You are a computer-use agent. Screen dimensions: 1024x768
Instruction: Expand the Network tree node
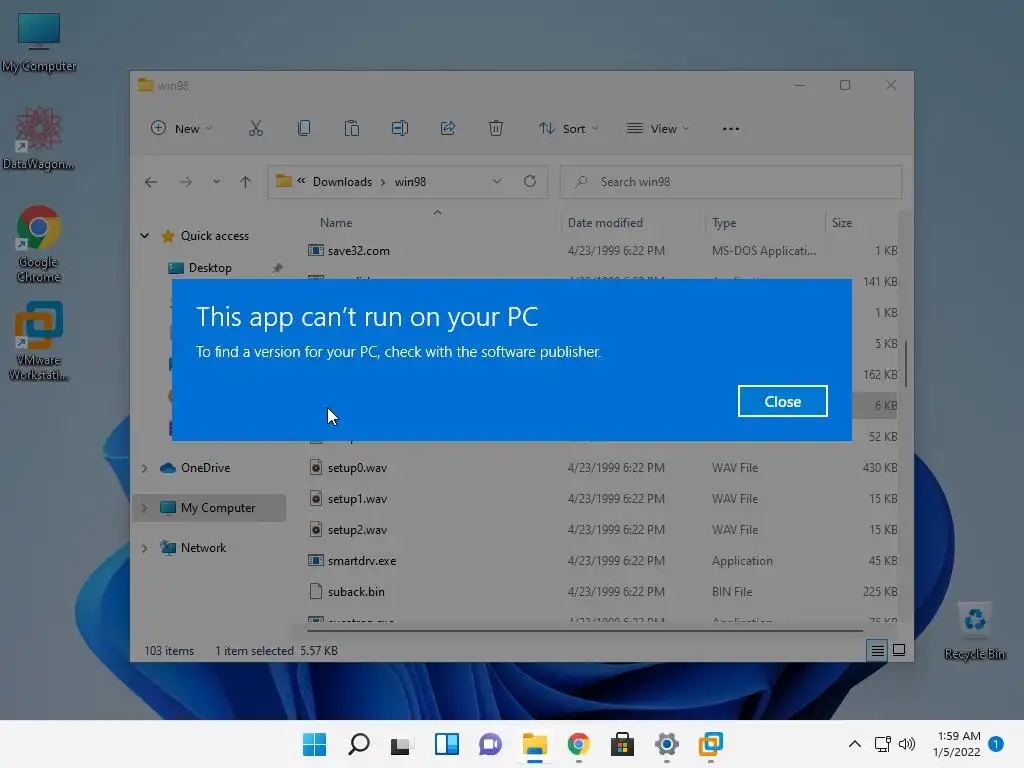pyautogui.click(x=144, y=547)
